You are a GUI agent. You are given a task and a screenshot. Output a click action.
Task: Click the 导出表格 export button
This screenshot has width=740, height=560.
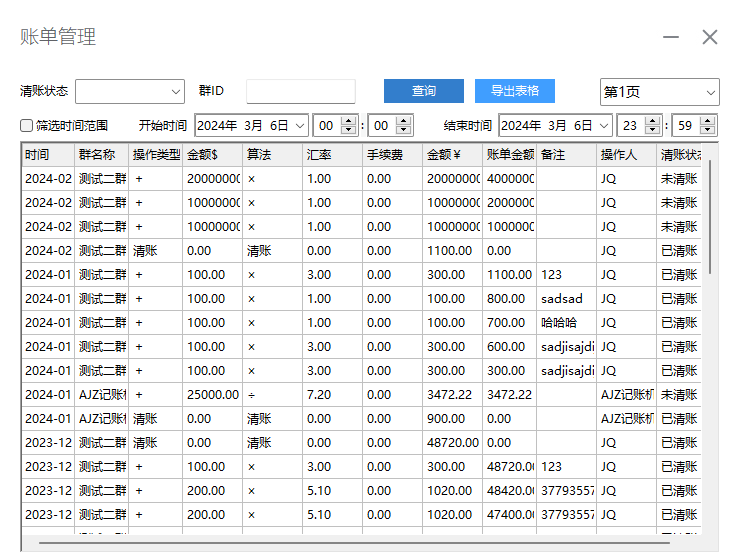click(x=514, y=91)
